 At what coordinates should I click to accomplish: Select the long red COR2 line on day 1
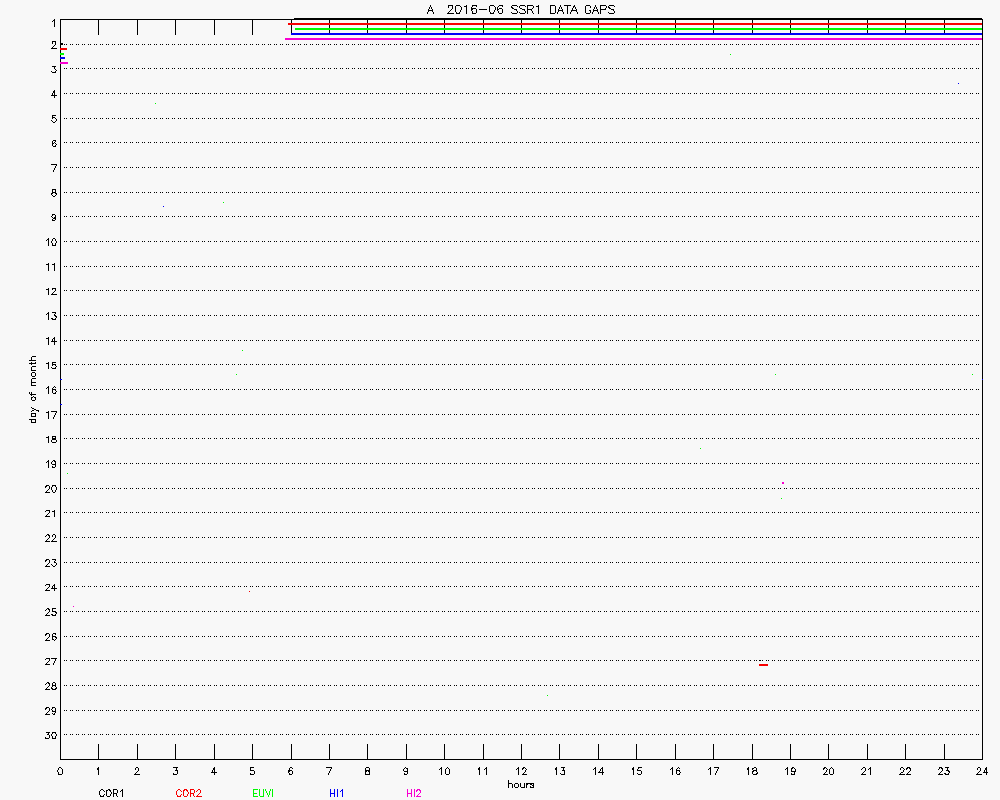pos(635,24)
